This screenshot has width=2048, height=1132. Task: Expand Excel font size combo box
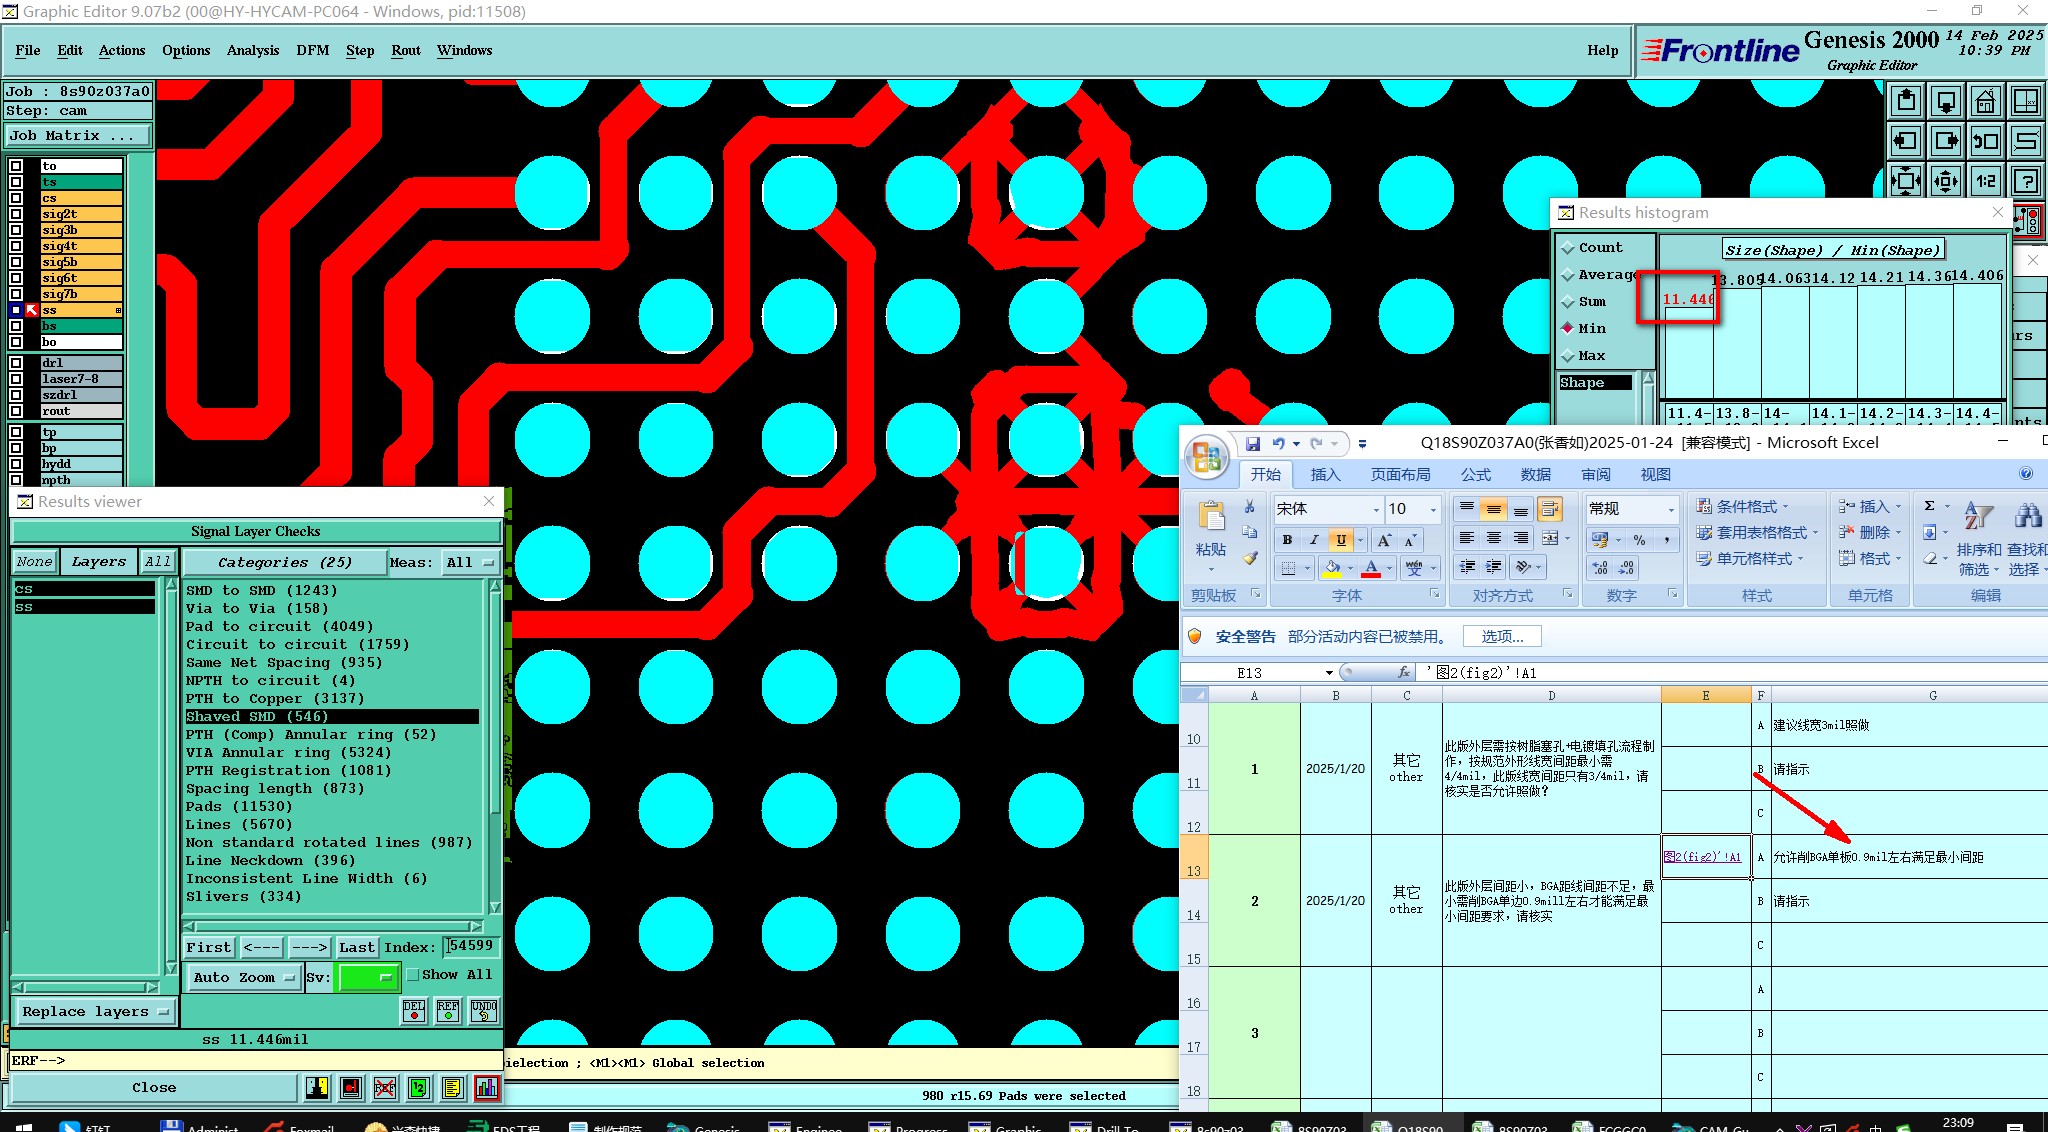[x=1433, y=509]
